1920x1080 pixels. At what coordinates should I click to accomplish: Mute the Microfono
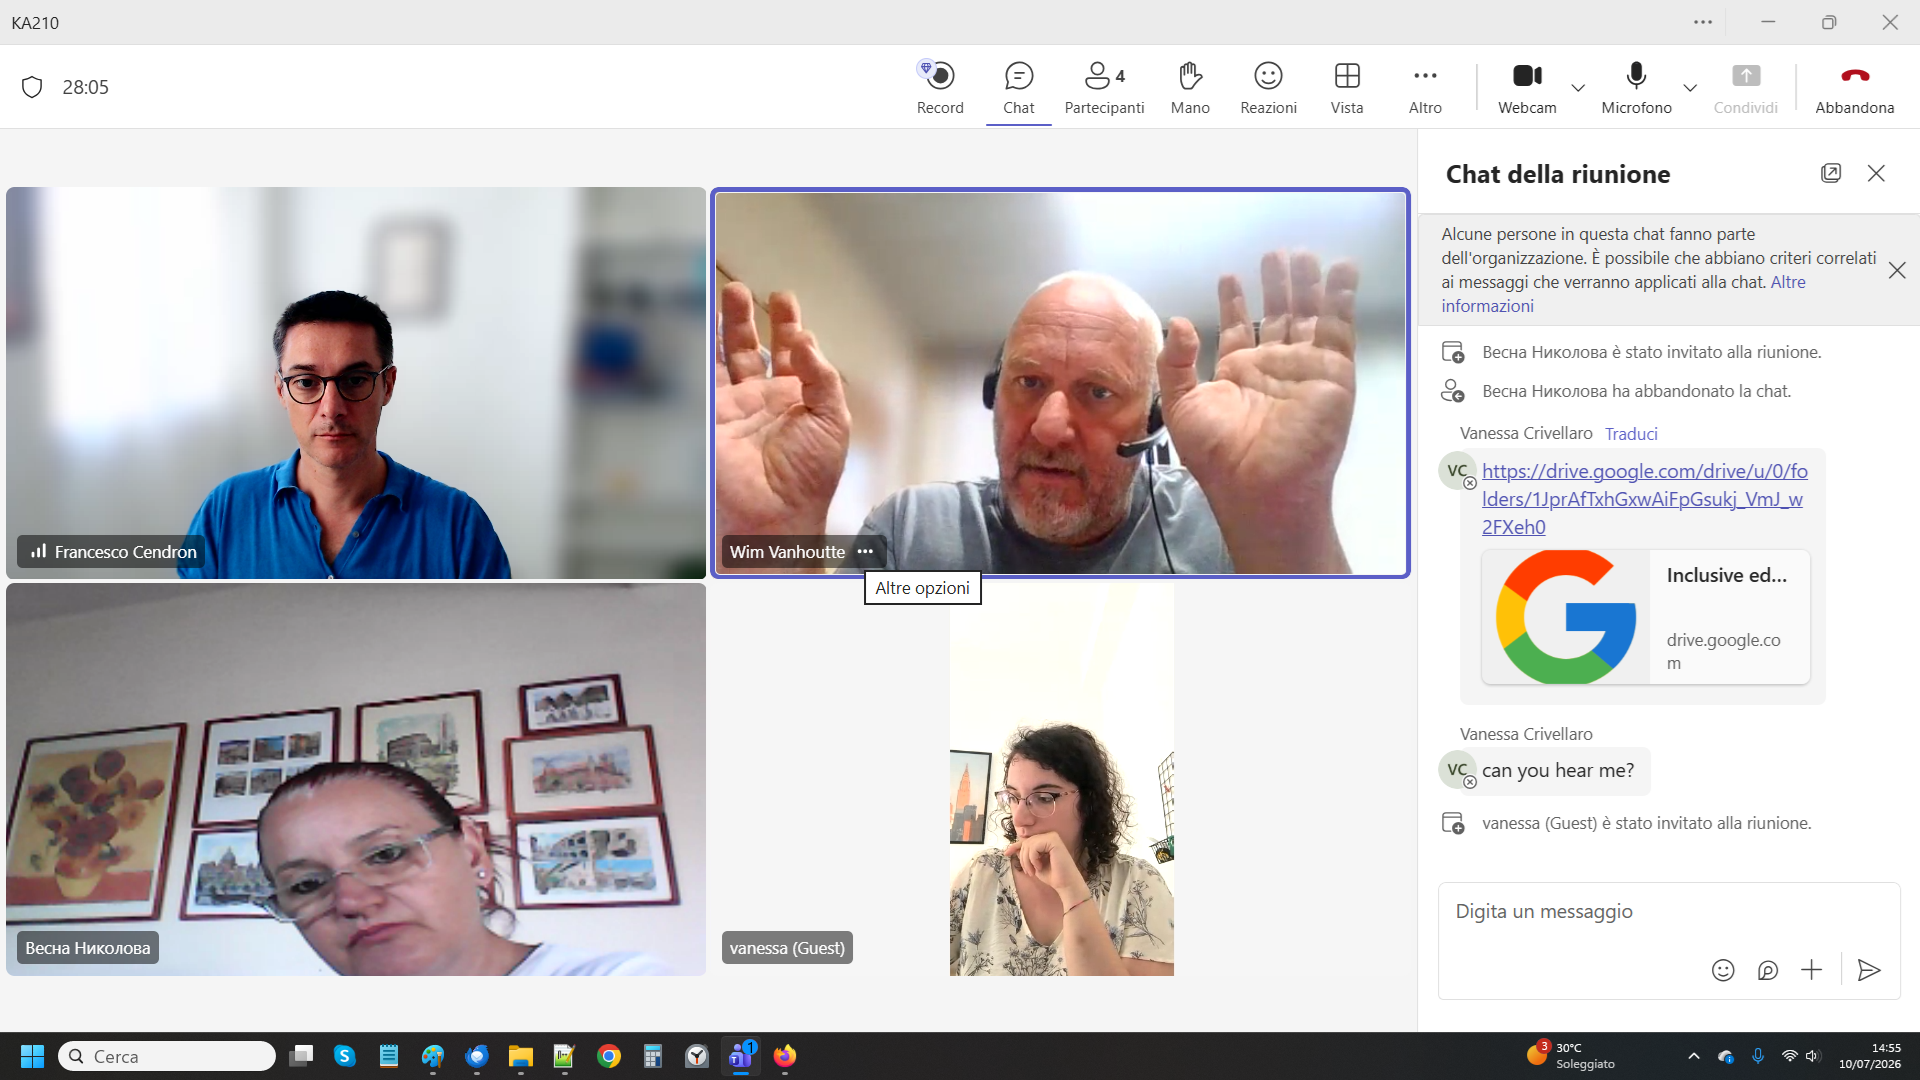(1636, 87)
